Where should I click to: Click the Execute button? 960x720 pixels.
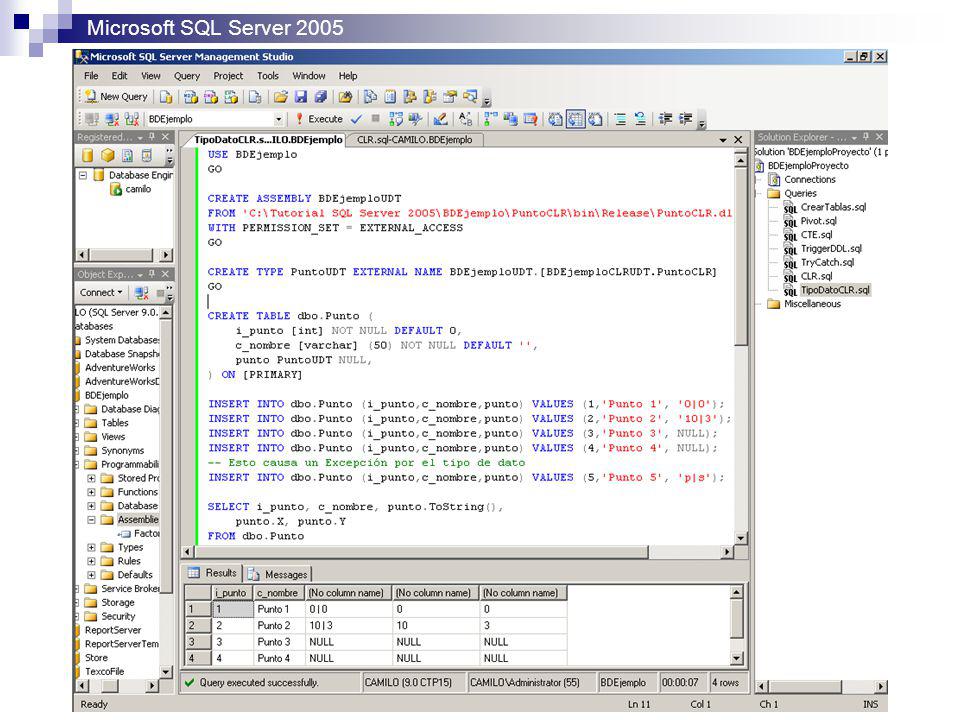pyautogui.click(x=318, y=119)
